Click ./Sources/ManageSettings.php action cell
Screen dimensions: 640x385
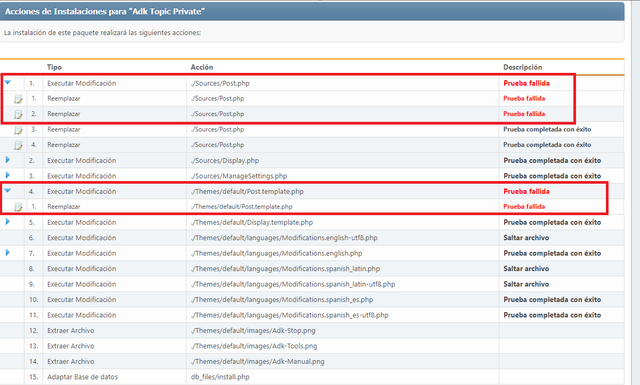[239, 176]
